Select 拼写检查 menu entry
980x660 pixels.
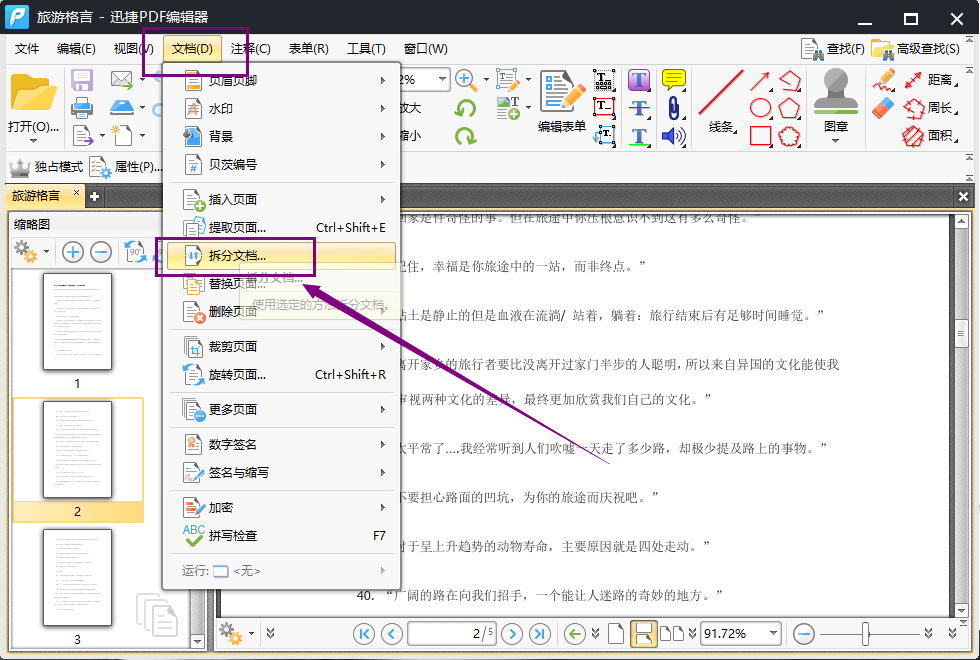[x=281, y=536]
